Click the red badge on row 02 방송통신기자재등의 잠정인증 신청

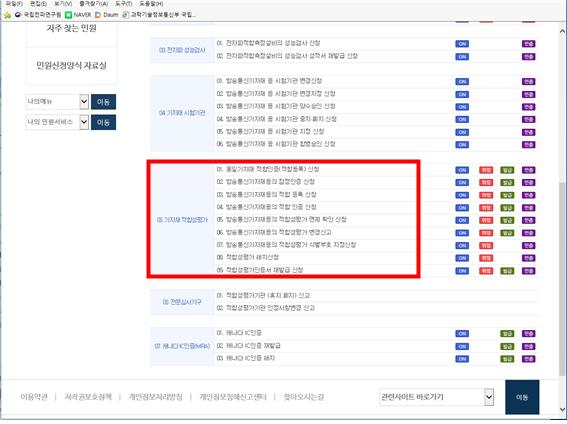click(486, 183)
